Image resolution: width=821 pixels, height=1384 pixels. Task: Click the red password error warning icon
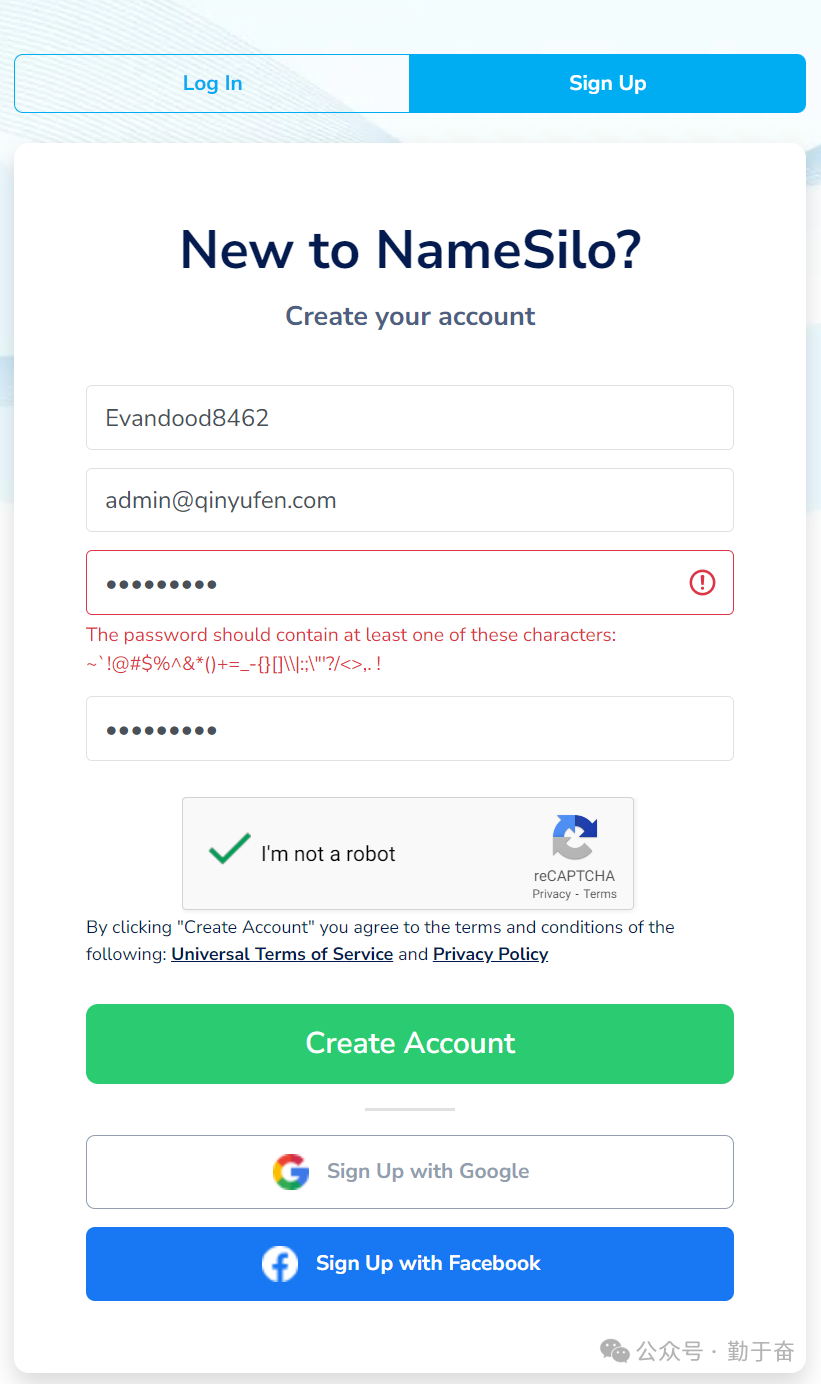pos(702,582)
